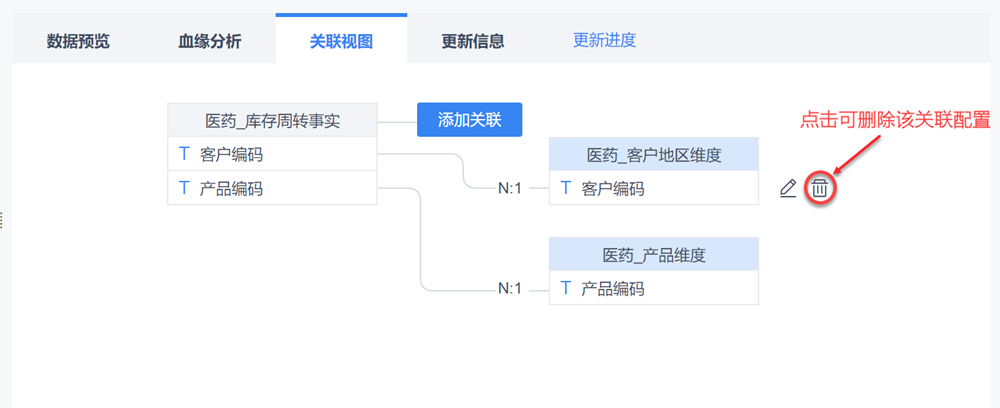Click the T icon in 医药_客户地区维度 table

point(565,188)
